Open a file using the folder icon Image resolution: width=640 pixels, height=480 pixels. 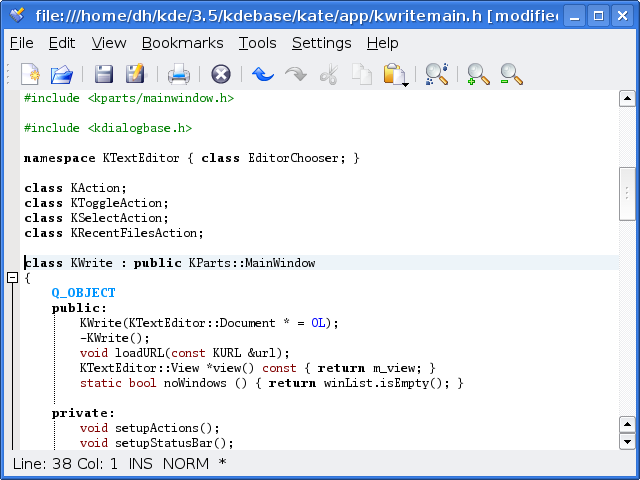pos(62,74)
